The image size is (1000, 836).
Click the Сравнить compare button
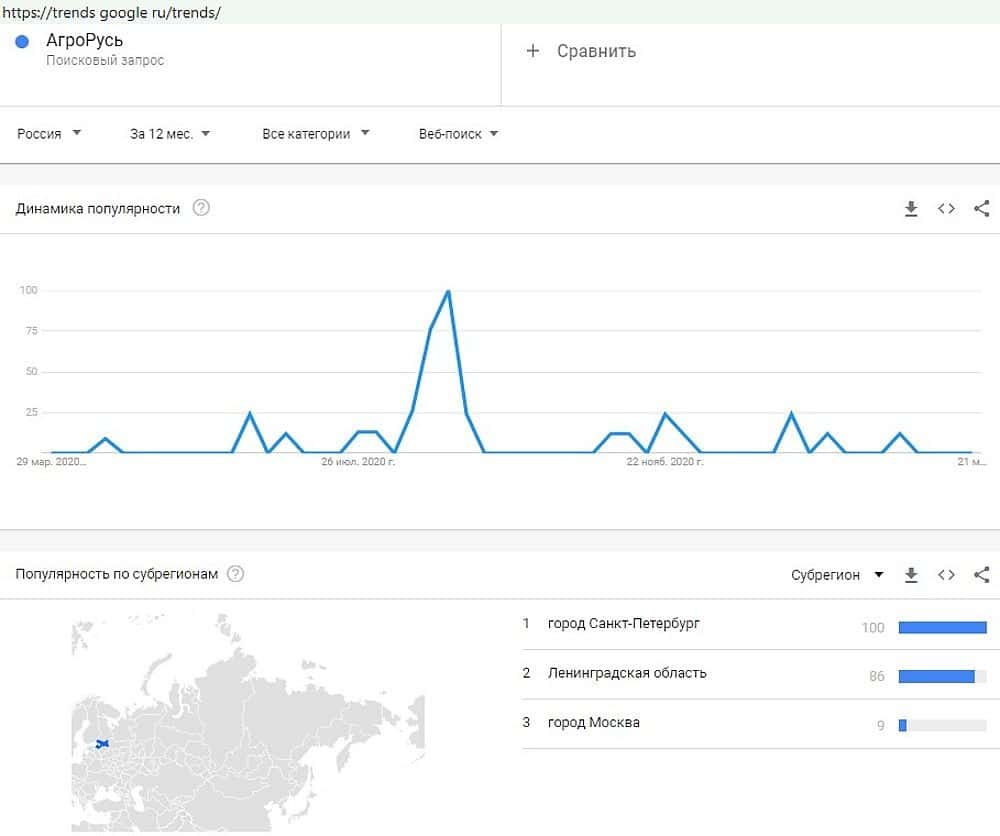click(596, 51)
